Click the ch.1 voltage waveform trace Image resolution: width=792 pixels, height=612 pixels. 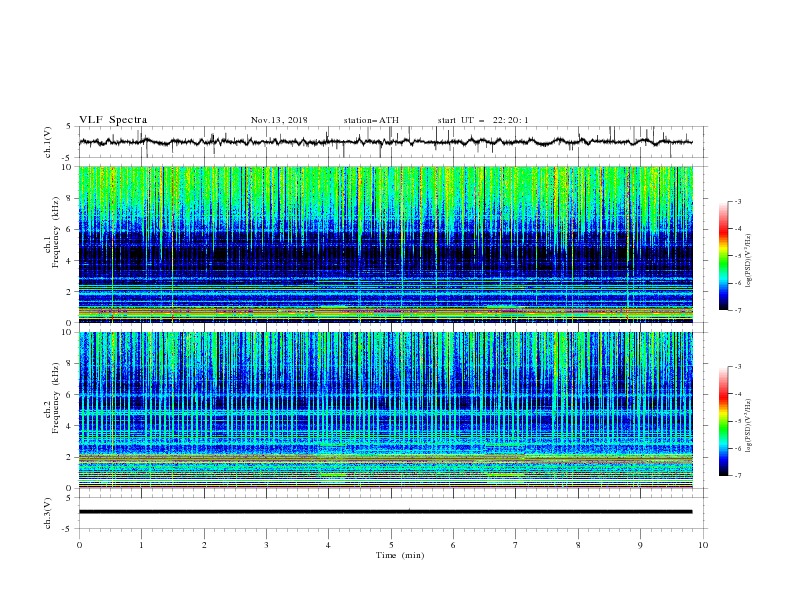(385, 142)
